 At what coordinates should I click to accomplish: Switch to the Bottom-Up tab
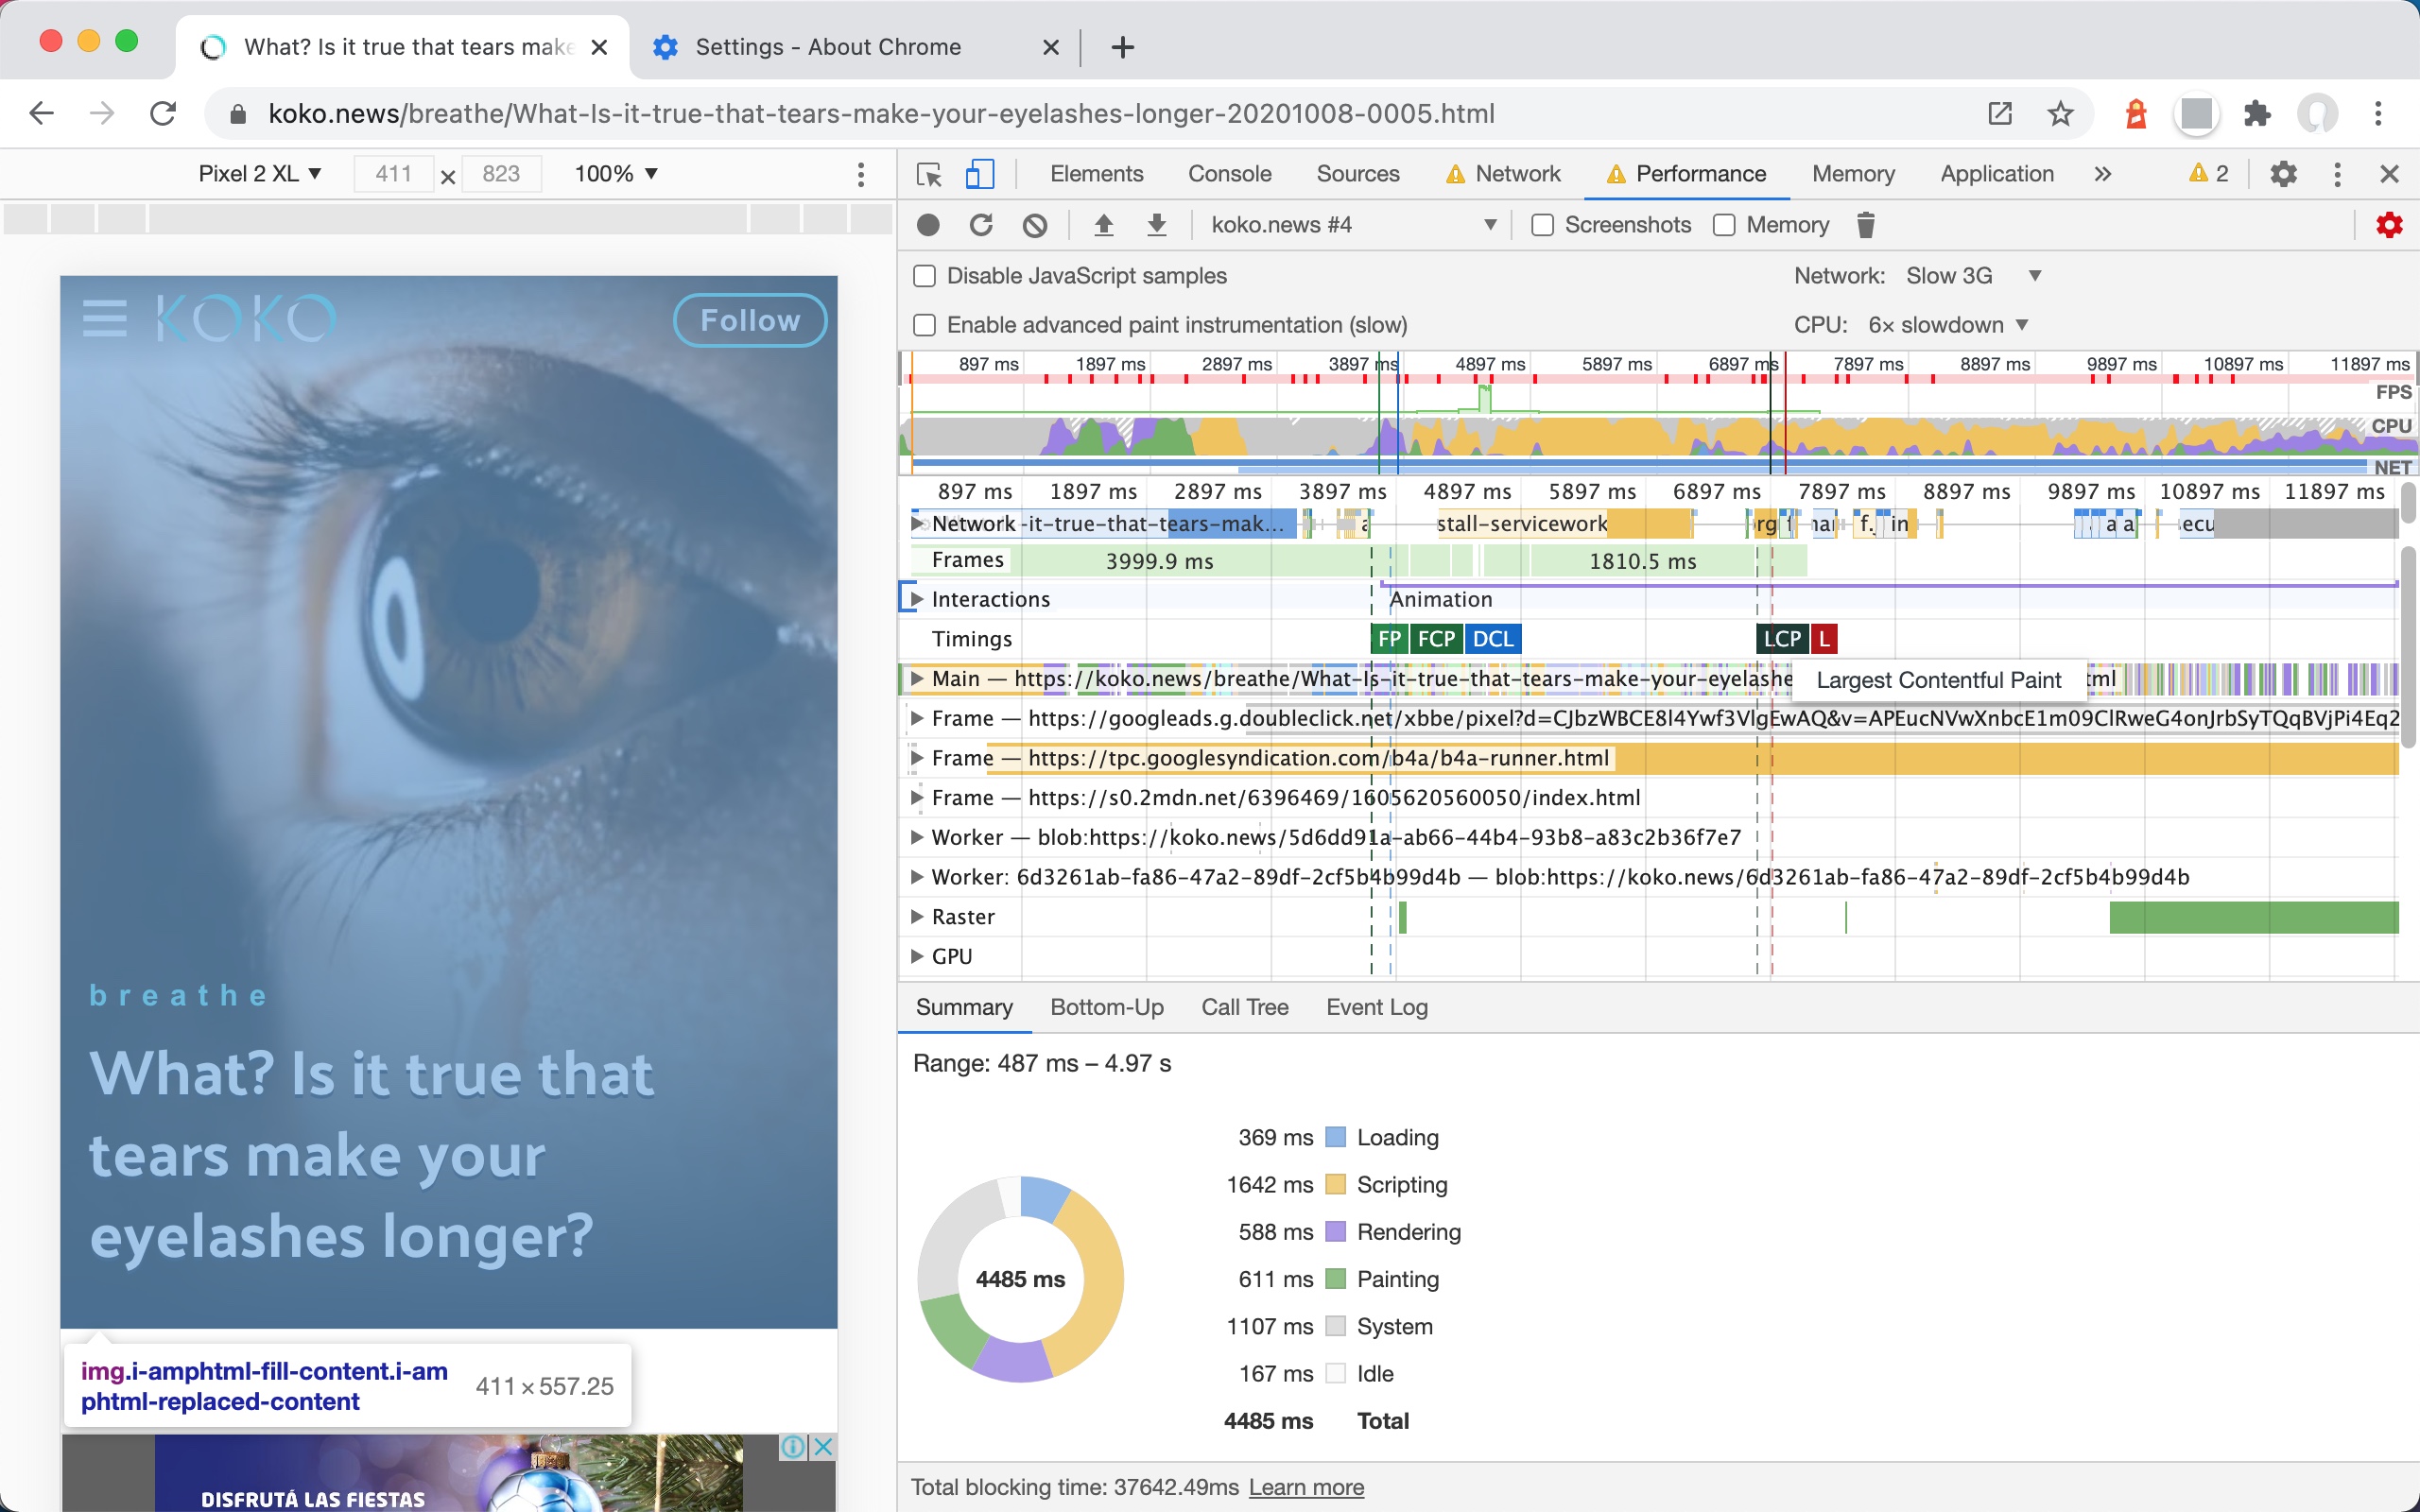coord(1106,1007)
